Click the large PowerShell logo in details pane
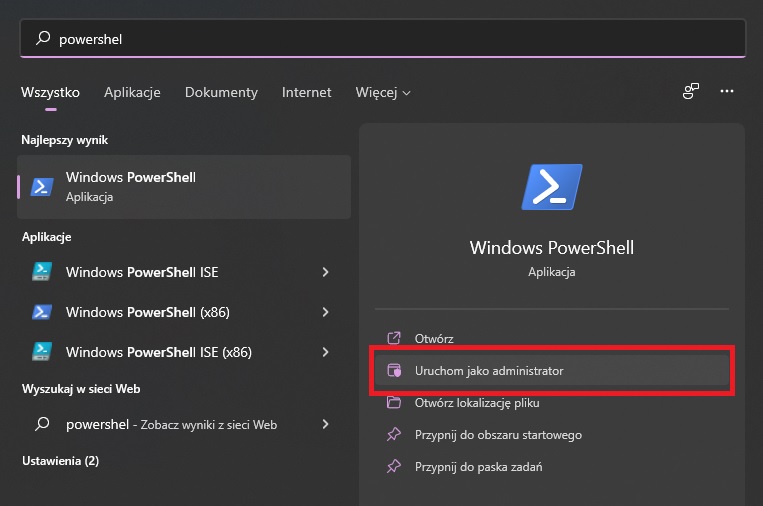Viewport: 763px width, 506px height. (x=552, y=187)
